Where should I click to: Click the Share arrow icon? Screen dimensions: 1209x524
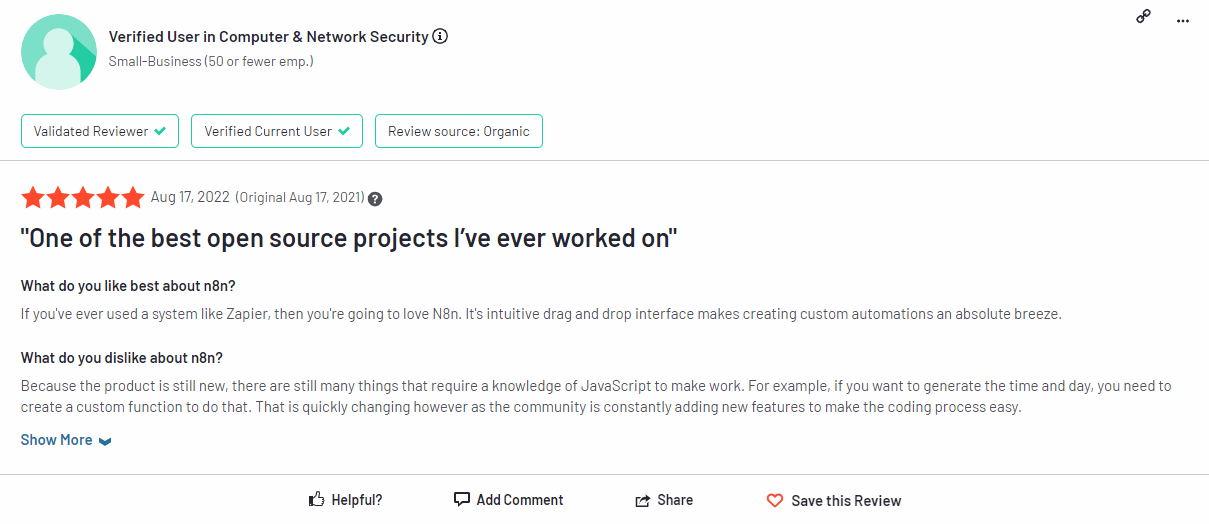[x=643, y=500]
